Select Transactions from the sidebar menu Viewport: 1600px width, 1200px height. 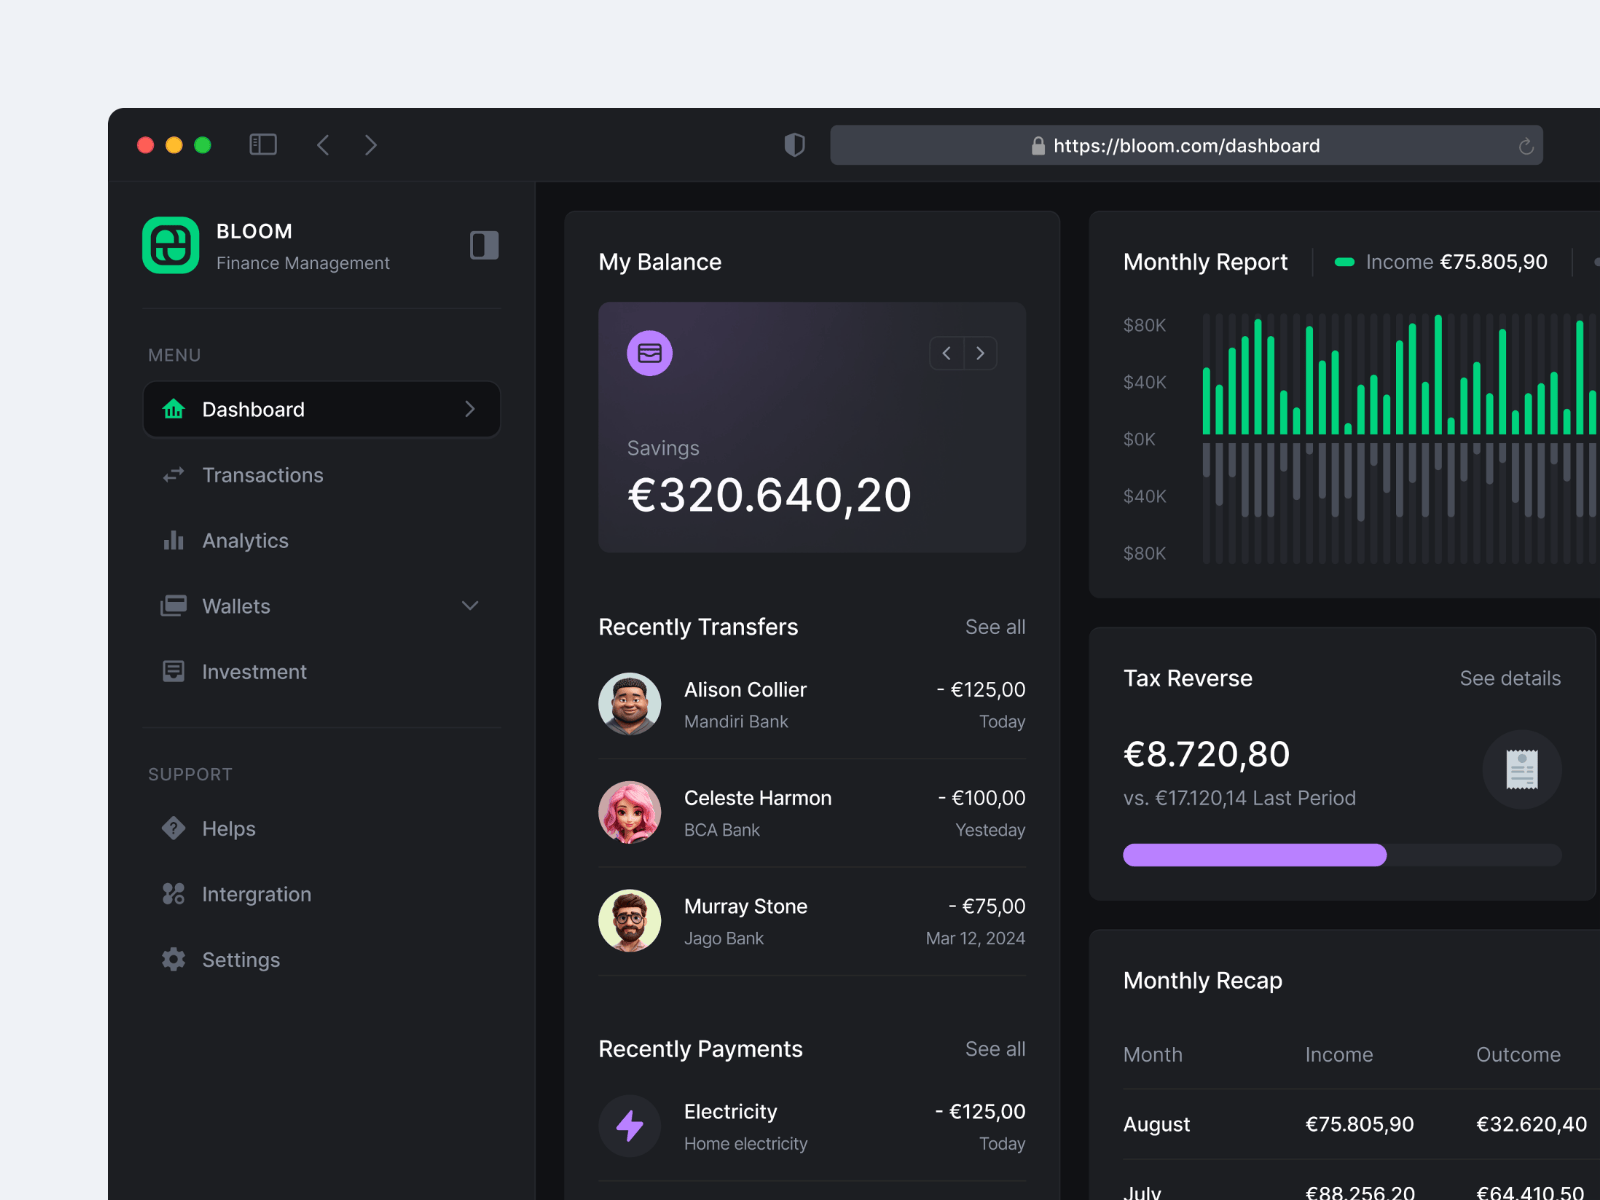pyautogui.click(x=262, y=475)
